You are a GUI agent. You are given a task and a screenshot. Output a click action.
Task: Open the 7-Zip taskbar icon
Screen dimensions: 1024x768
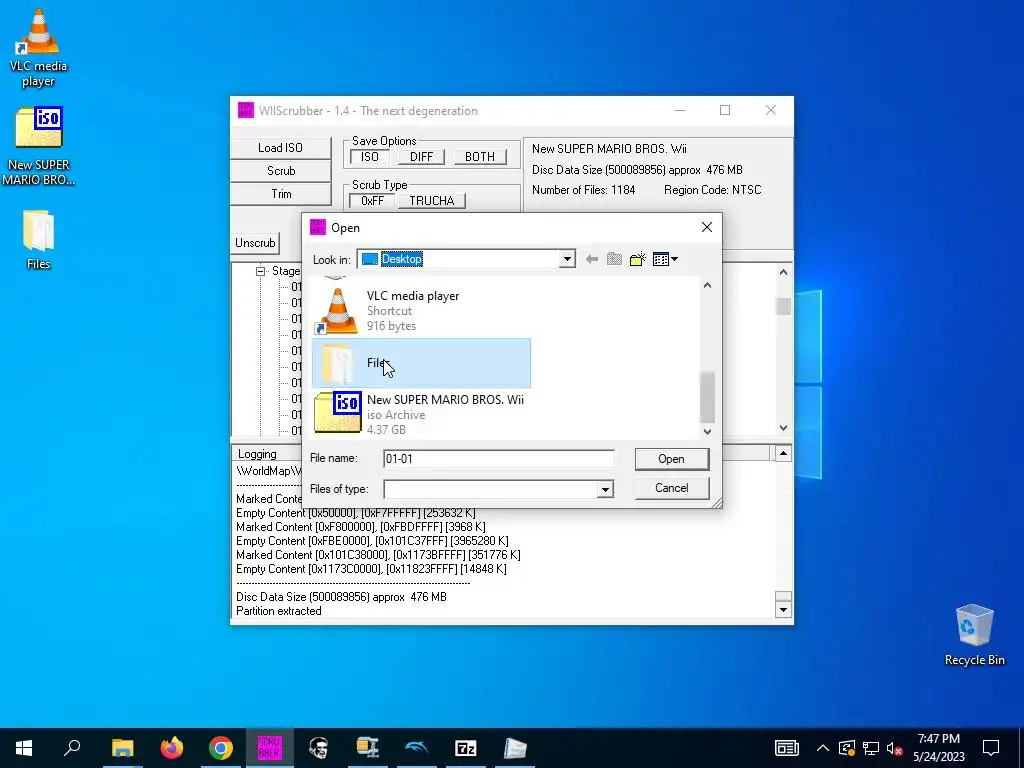click(x=466, y=748)
